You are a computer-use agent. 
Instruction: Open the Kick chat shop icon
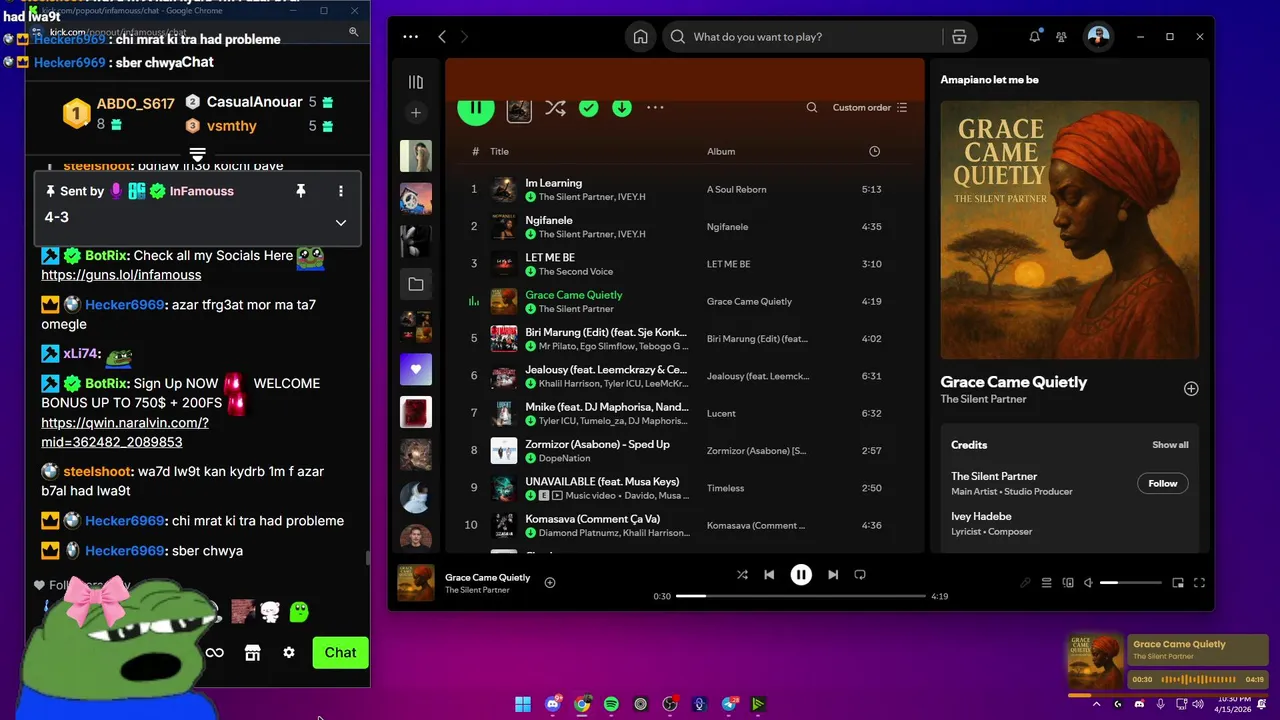[x=252, y=653]
